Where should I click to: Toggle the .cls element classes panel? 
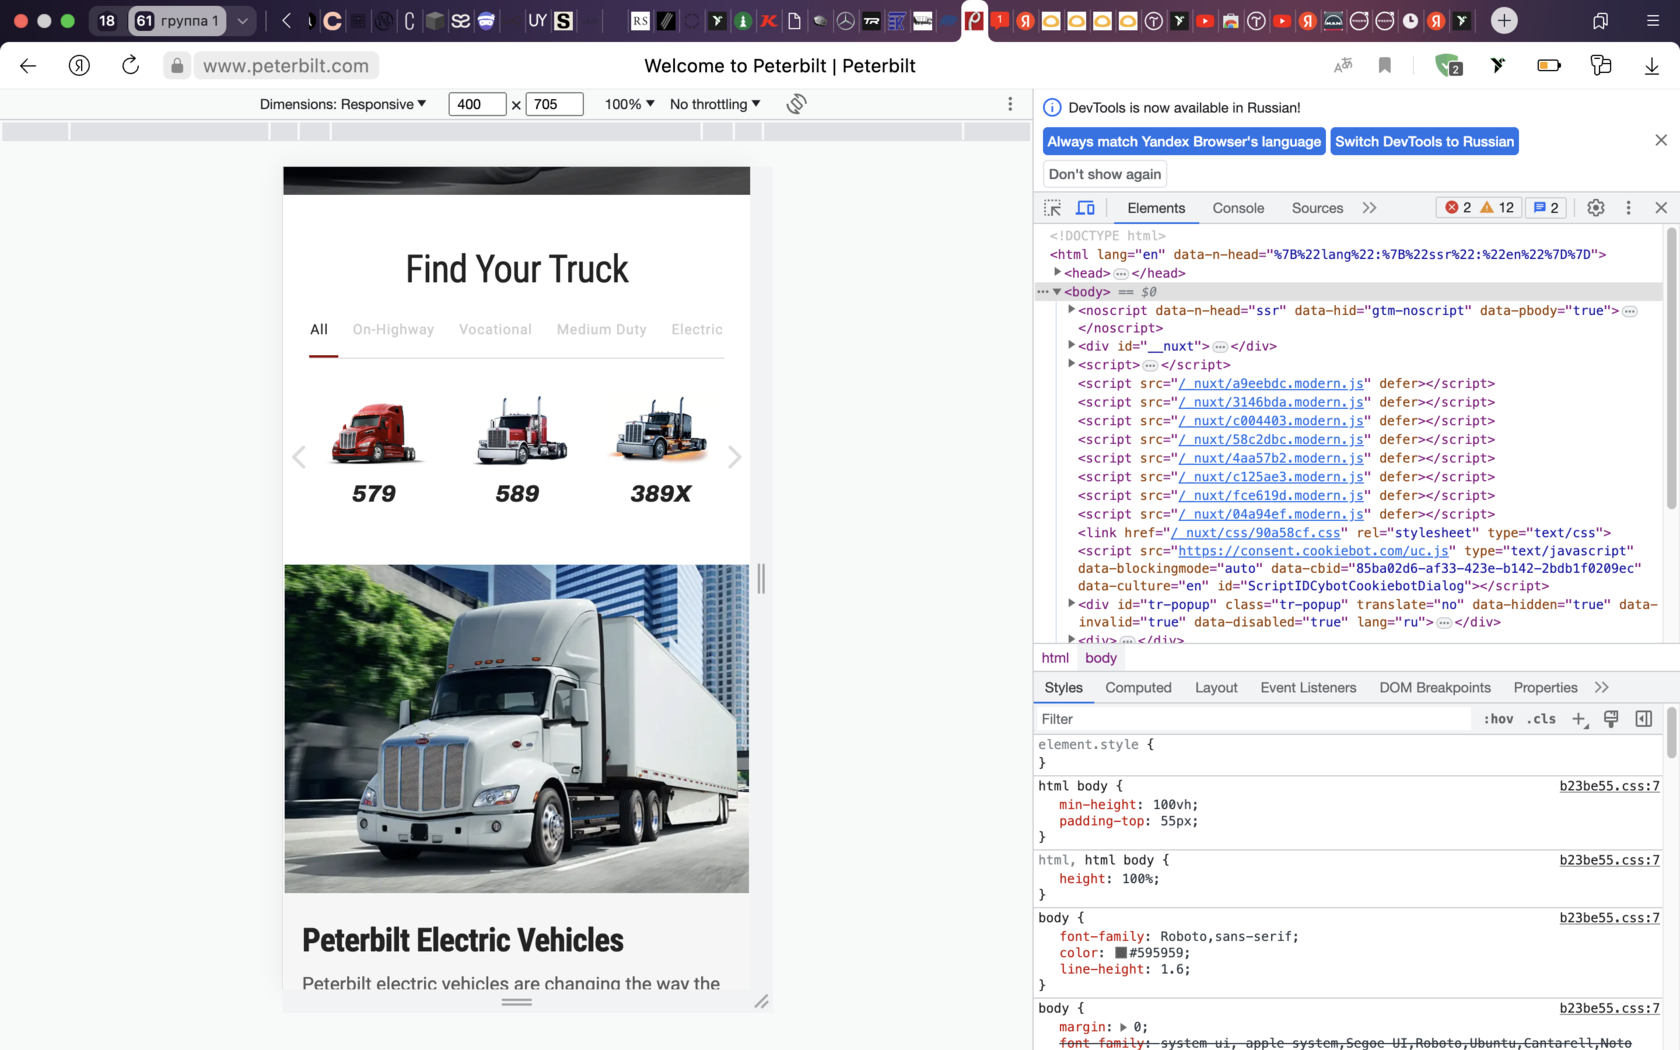tap(1541, 719)
